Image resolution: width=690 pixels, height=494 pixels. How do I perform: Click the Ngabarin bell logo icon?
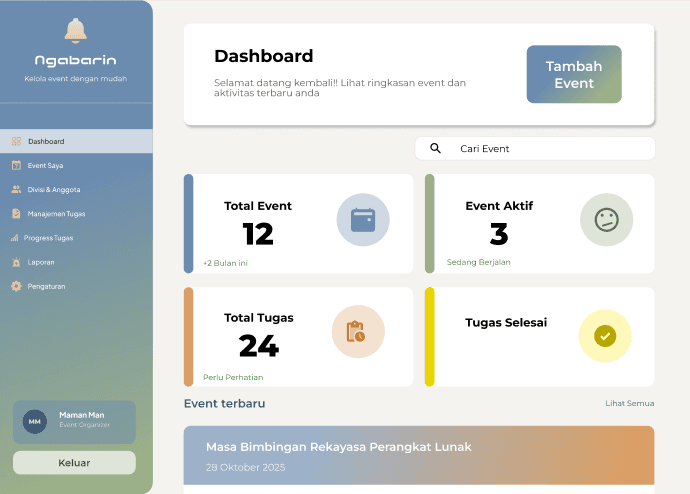pos(76,31)
